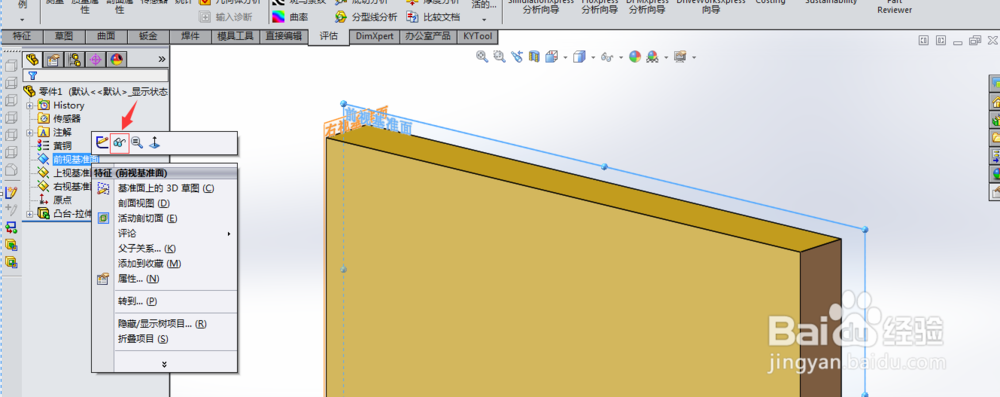Expand hidden manager tabs with the » chevron
The image size is (1000, 397).
(161, 59)
